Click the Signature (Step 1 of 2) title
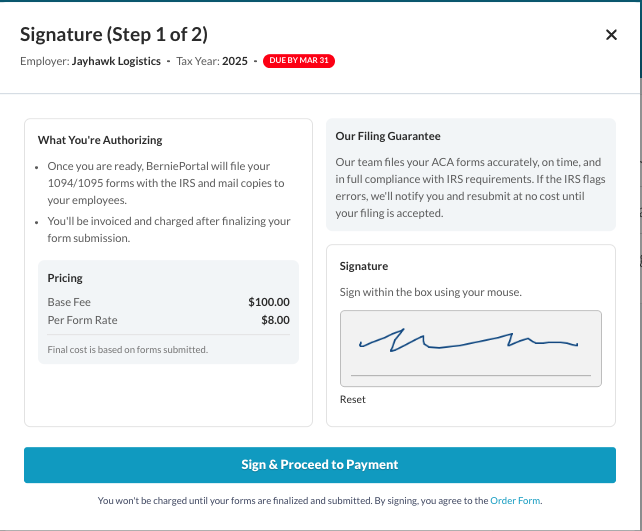The width and height of the screenshot is (642, 531). tap(114, 35)
